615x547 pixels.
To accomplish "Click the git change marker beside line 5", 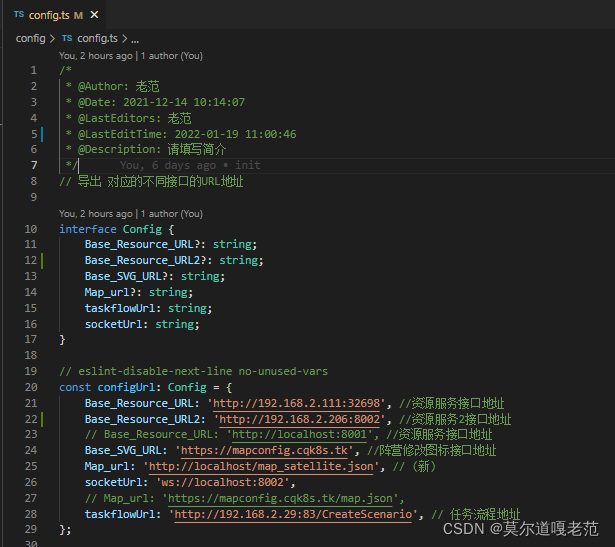I will tap(43, 134).
